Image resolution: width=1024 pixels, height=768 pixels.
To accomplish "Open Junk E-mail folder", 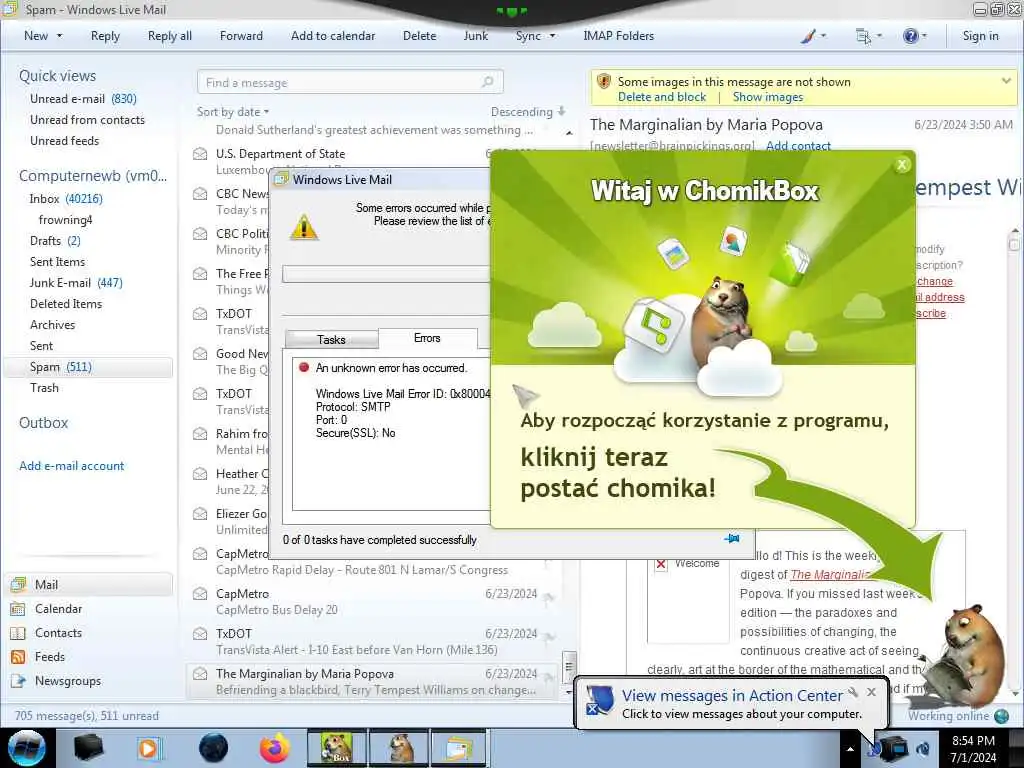I will click(x=76, y=282).
